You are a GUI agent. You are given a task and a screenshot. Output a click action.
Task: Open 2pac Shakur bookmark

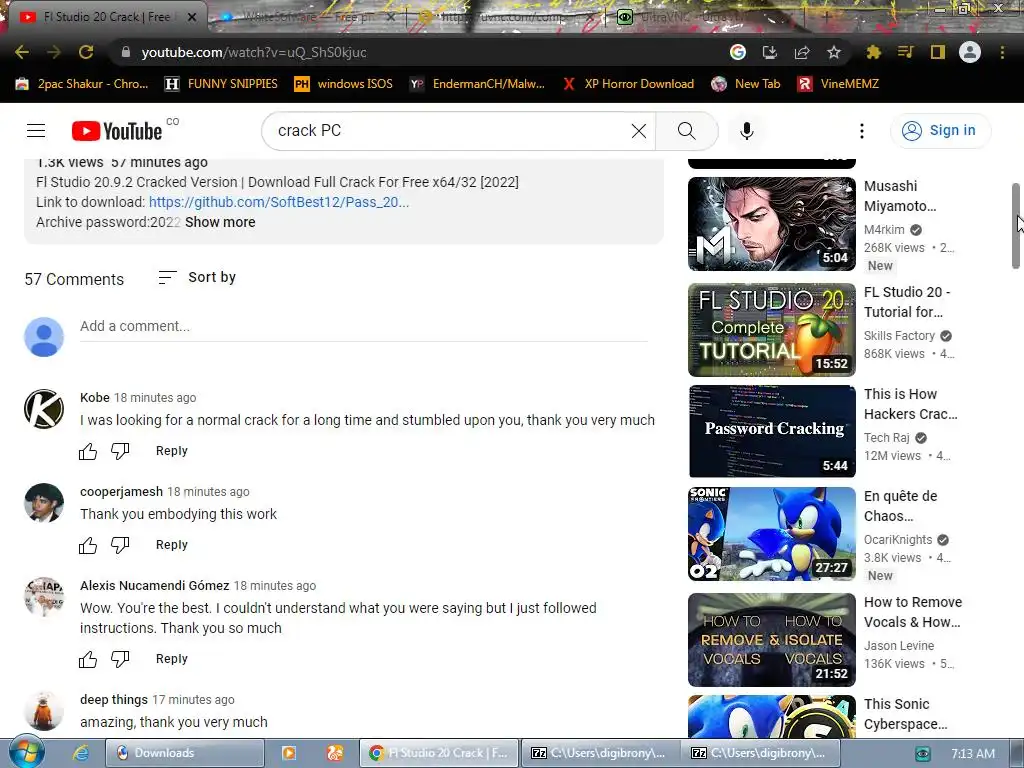tap(82, 84)
